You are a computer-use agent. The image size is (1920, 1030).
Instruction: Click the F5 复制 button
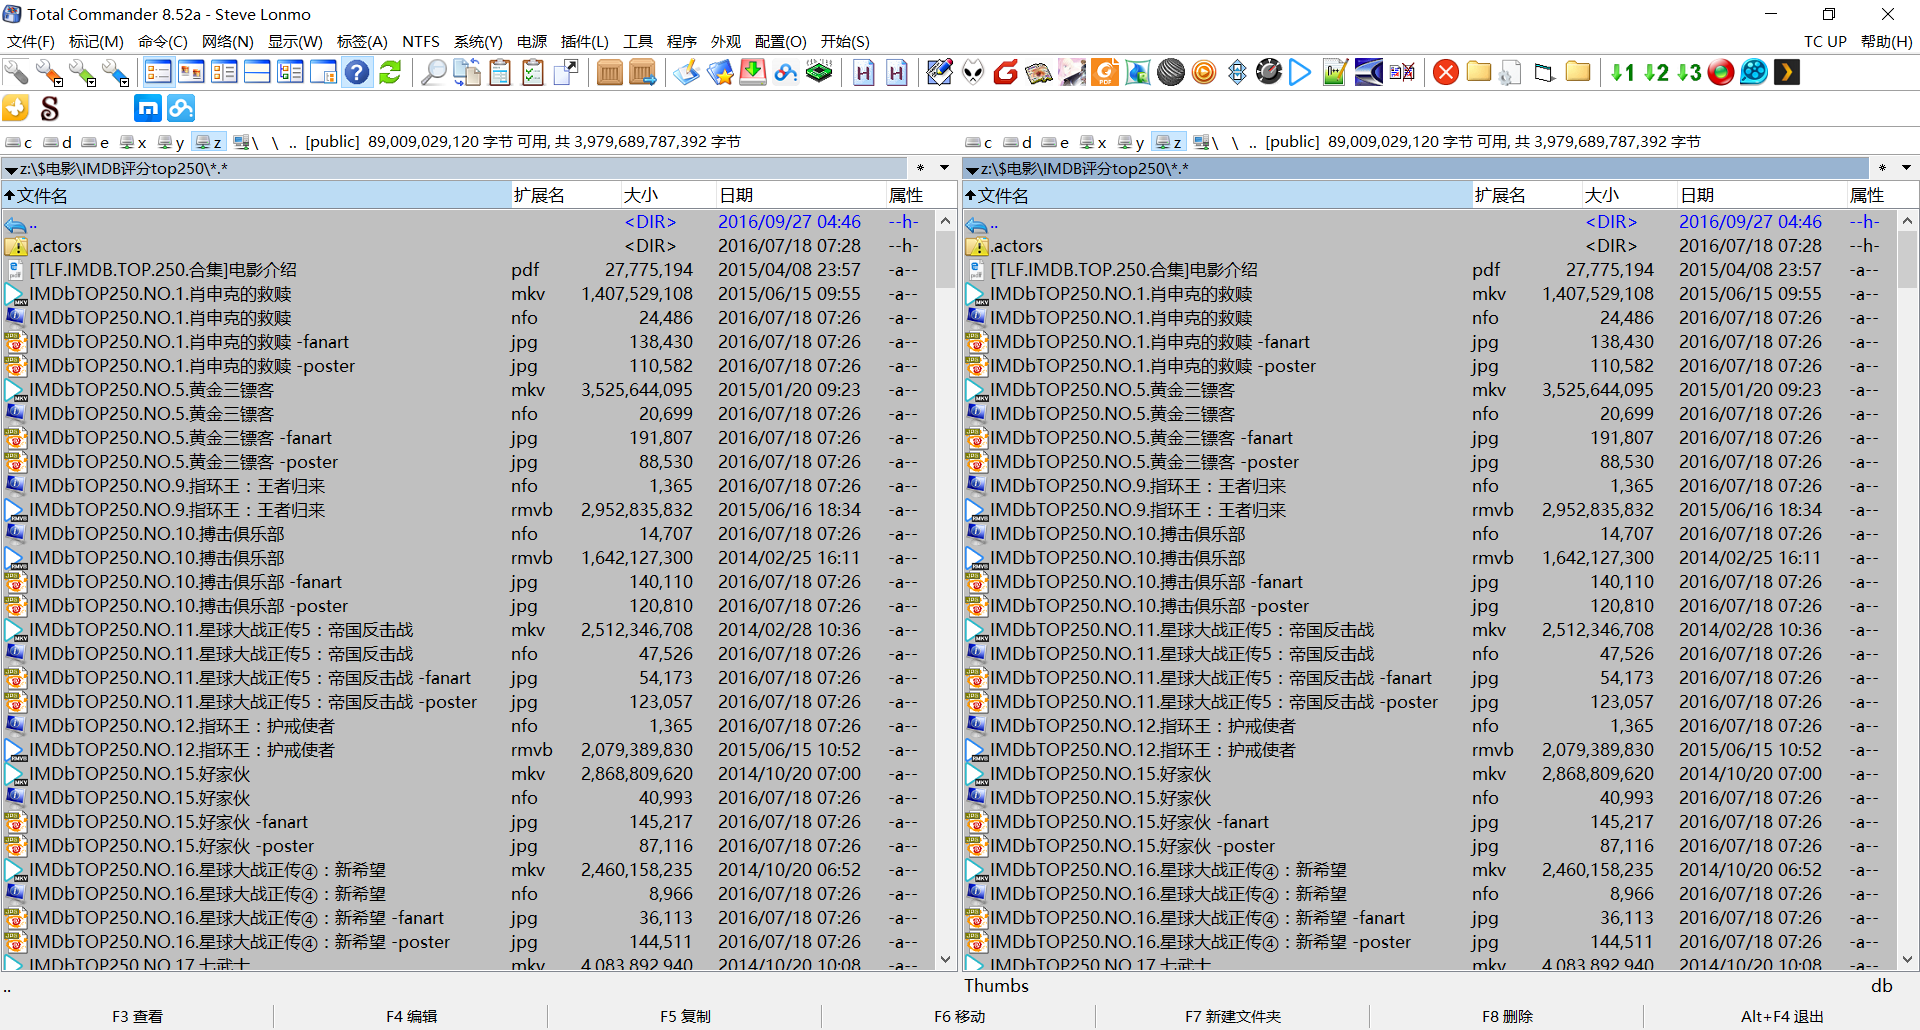pyautogui.click(x=685, y=1016)
